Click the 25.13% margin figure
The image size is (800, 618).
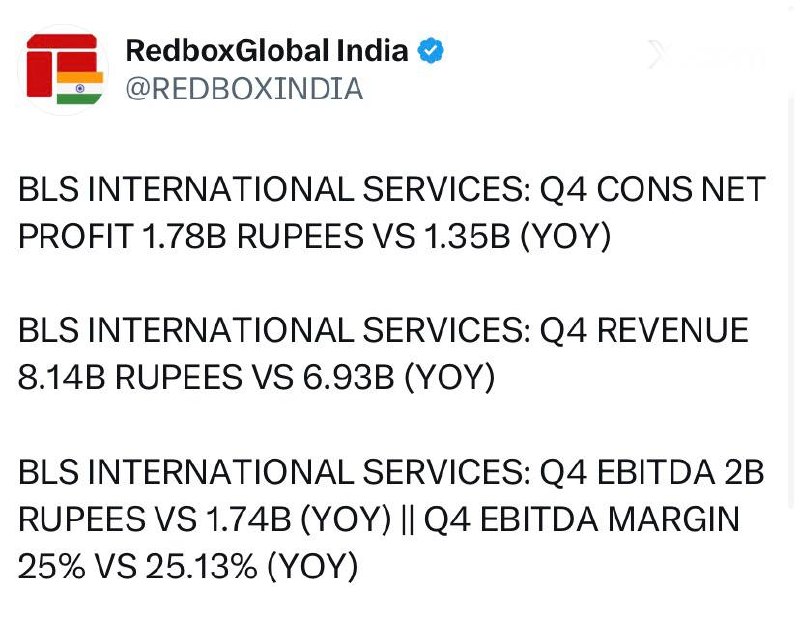point(201,566)
